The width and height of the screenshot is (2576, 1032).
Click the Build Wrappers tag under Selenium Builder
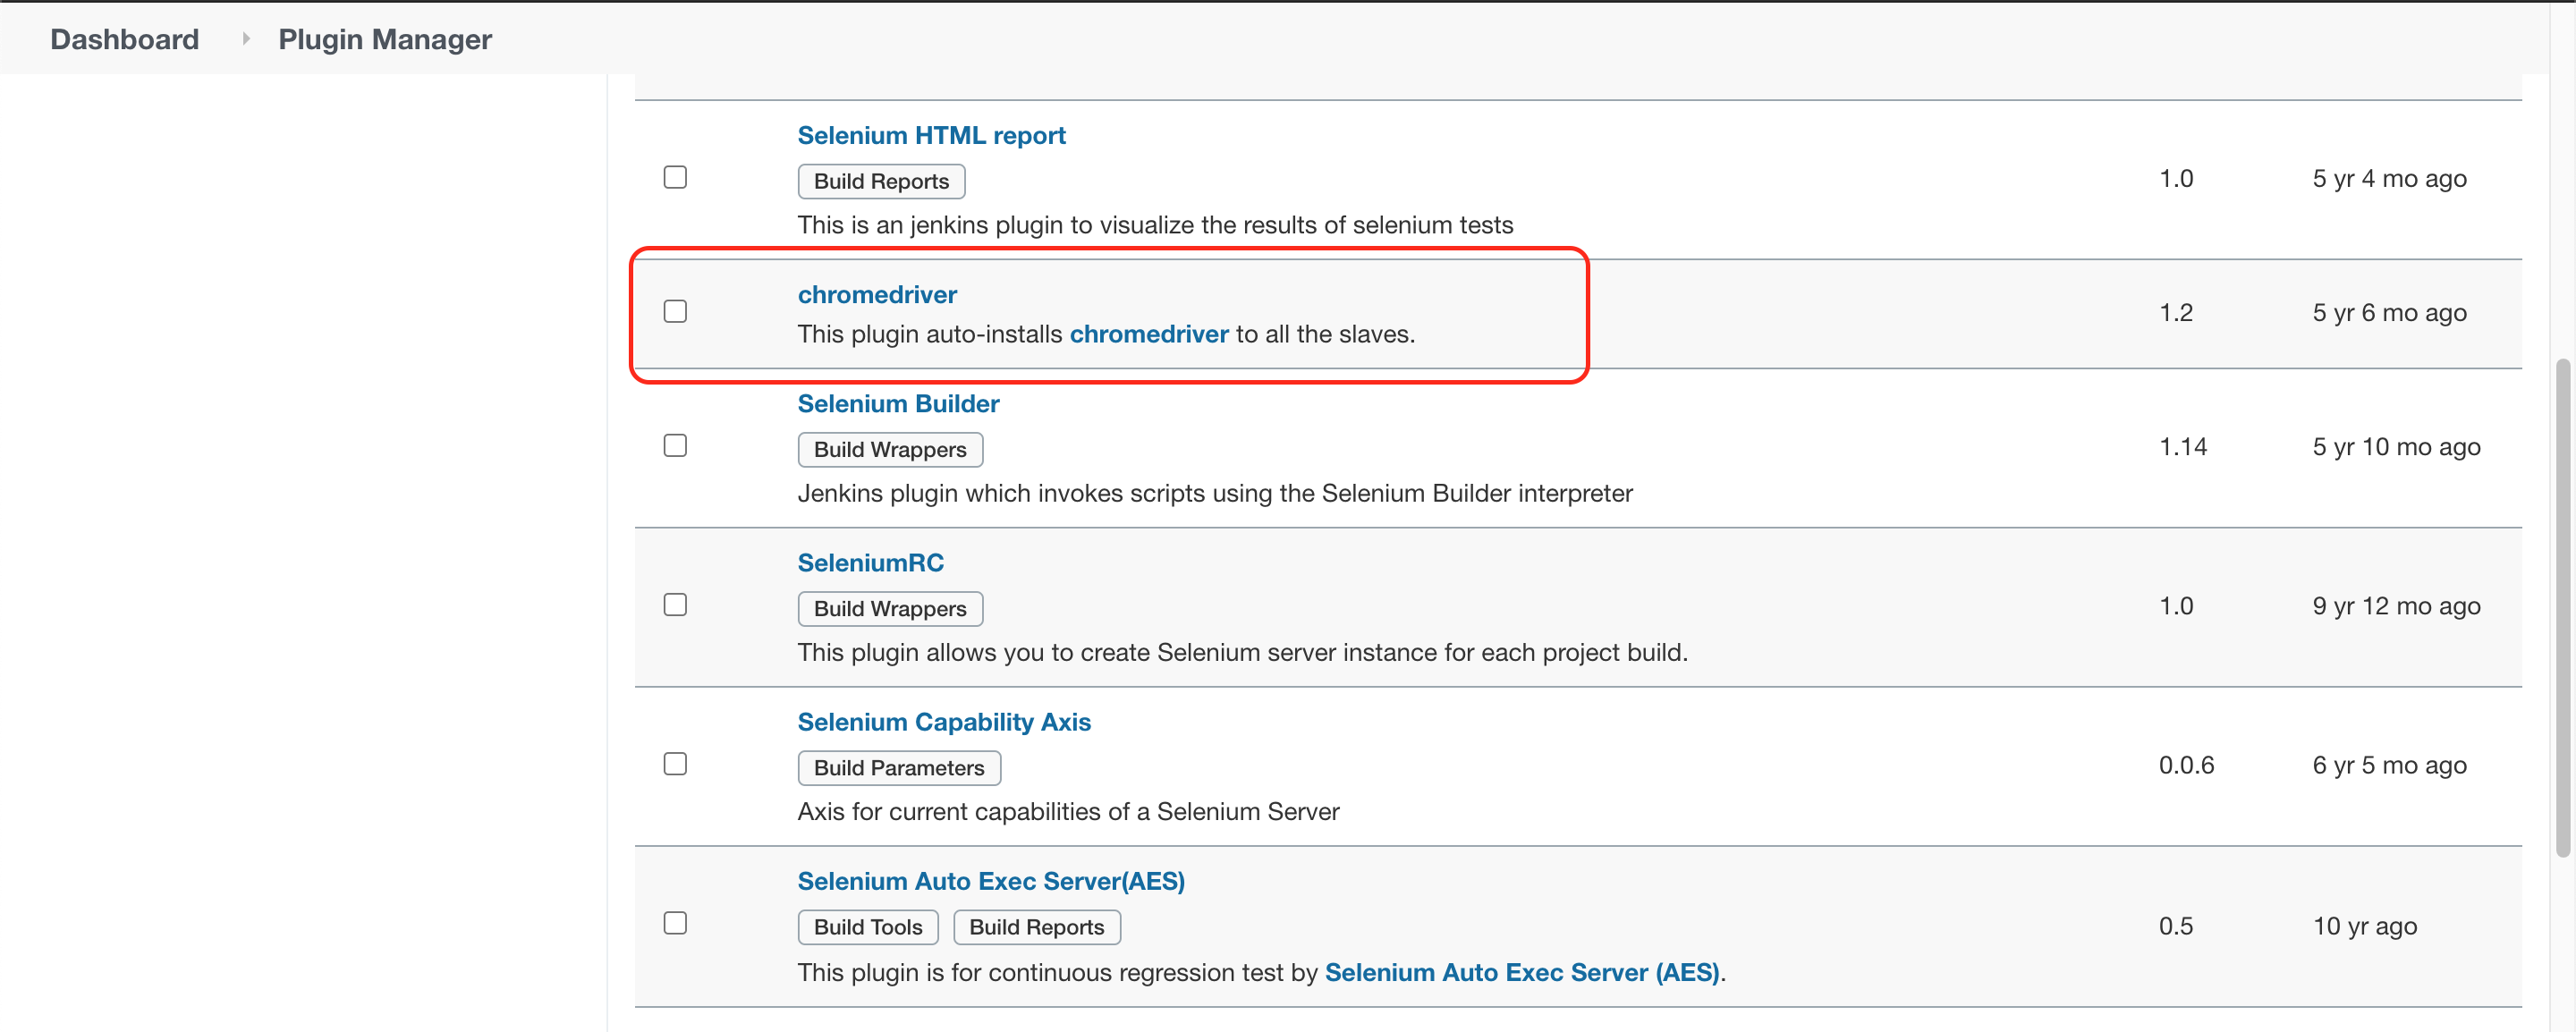coord(890,449)
